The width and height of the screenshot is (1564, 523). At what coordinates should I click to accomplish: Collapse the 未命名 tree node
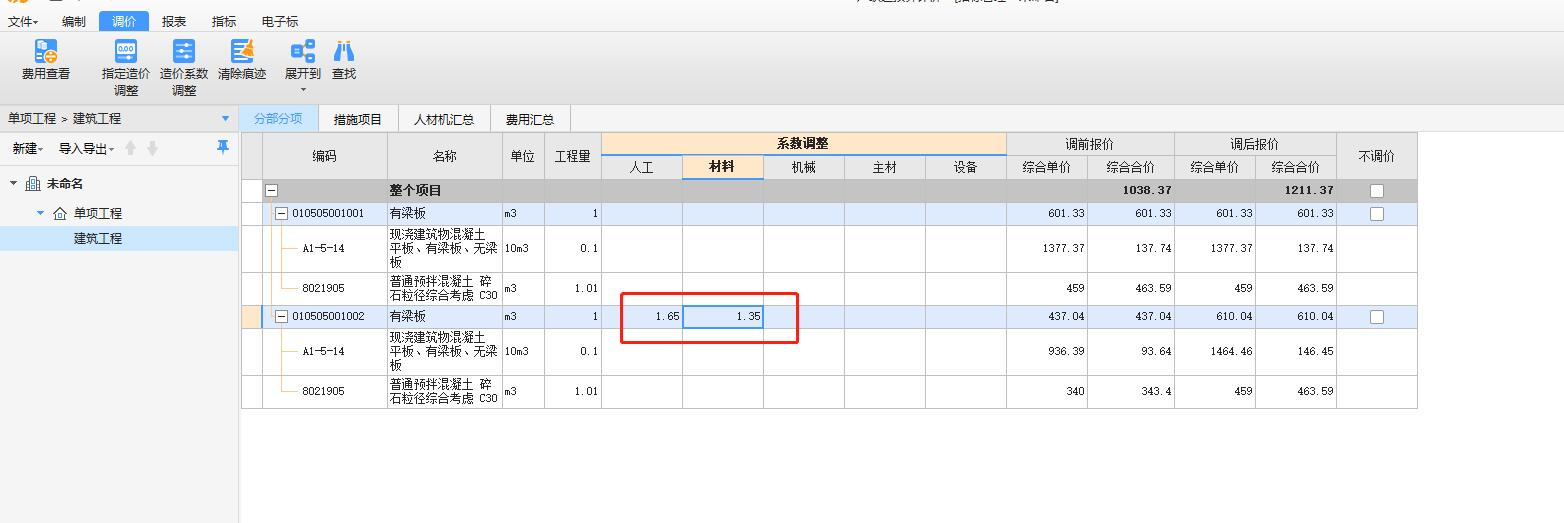14,184
